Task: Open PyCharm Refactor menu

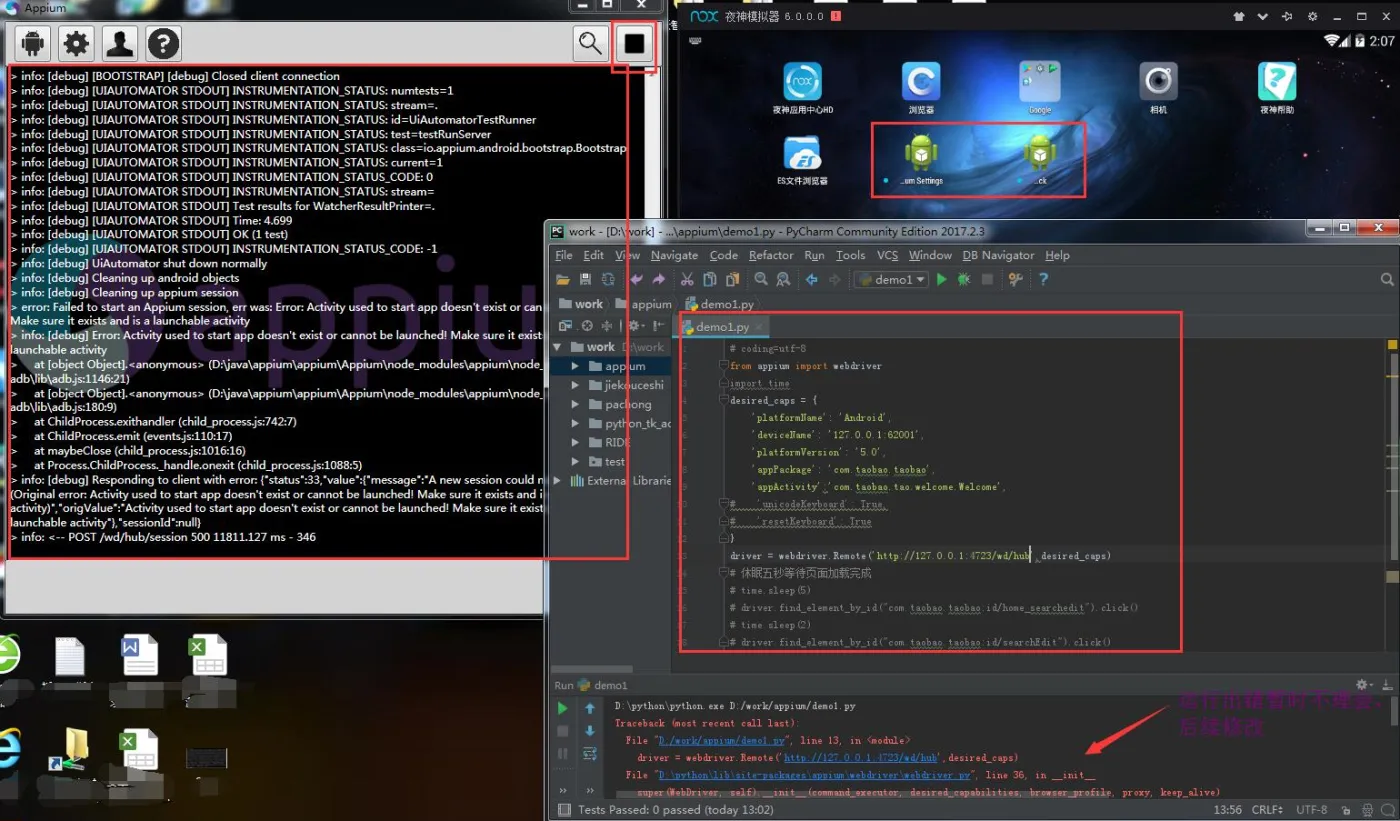Action: [771, 255]
